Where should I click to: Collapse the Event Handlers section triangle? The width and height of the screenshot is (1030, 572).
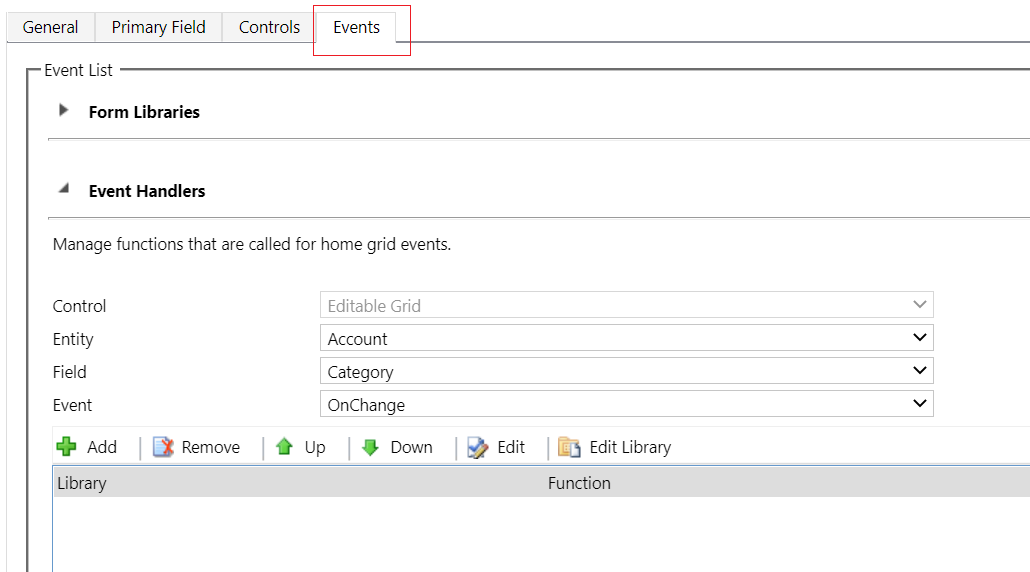click(x=64, y=189)
